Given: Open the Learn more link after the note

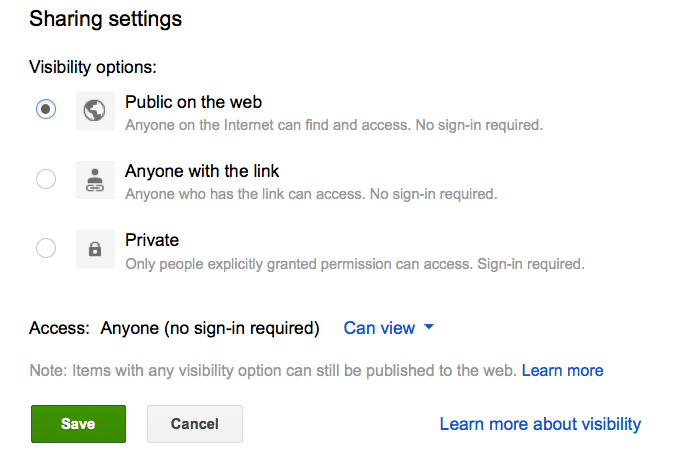Looking at the screenshot, I should click(562, 371).
